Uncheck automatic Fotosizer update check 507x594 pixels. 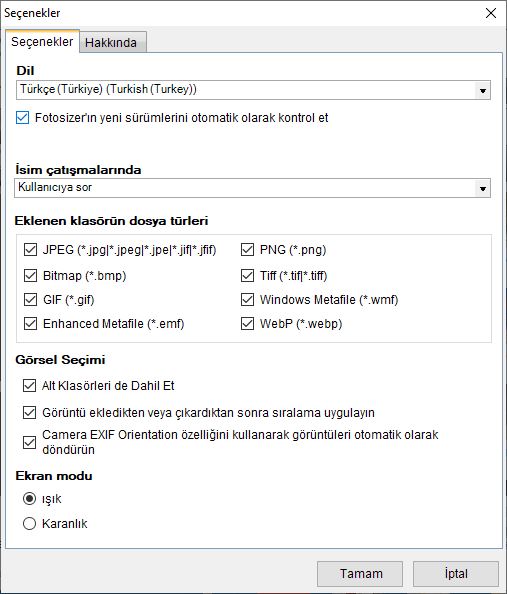pyautogui.click(x=22, y=118)
